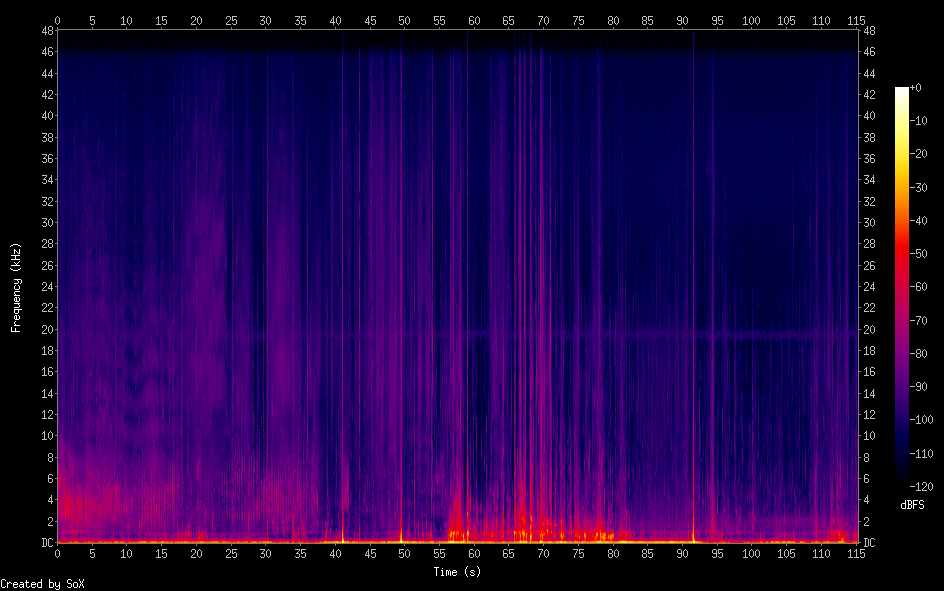Viewport: 944px width, 591px height.
Task: Click the '+0' label on color scale
Action: pos(915,89)
